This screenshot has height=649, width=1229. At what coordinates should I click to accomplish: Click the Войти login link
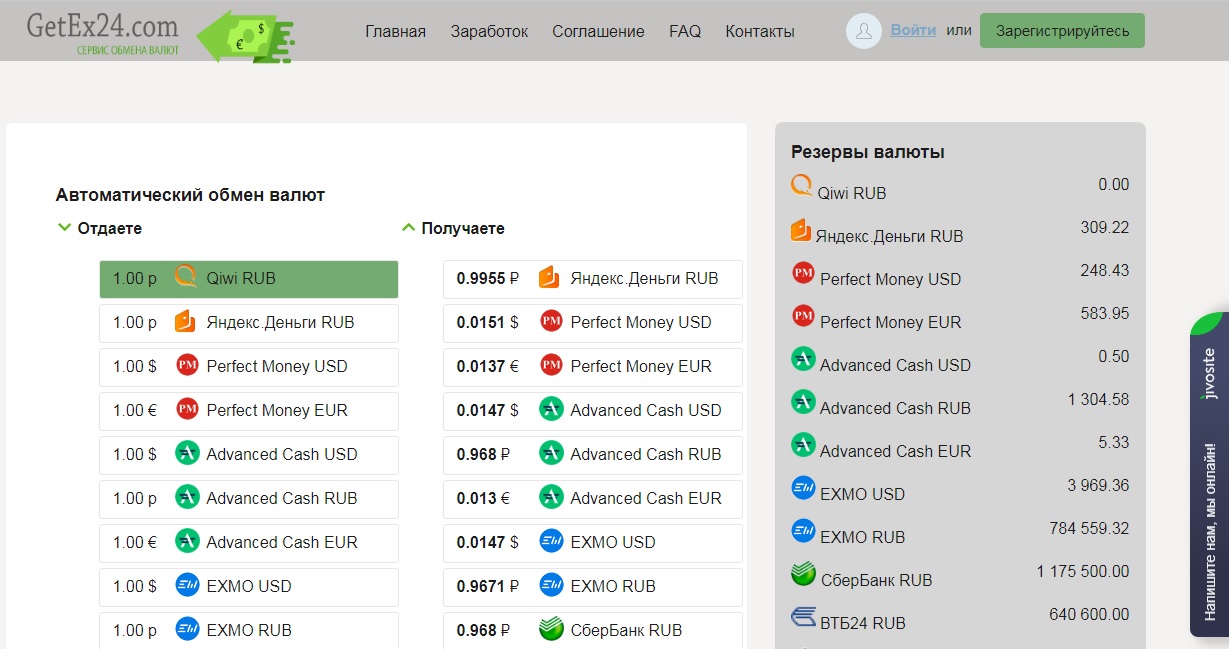(x=913, y=30)
